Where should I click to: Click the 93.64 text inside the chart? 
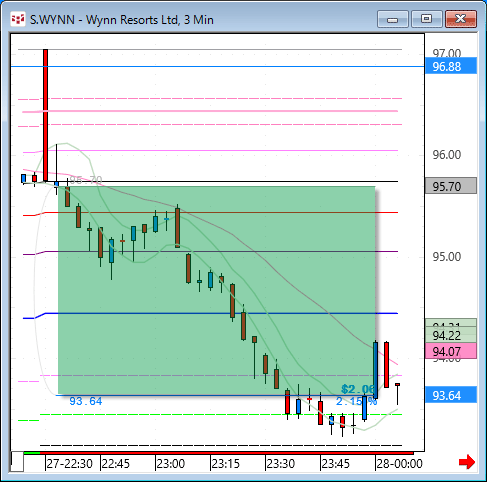[x=86, y=401]
